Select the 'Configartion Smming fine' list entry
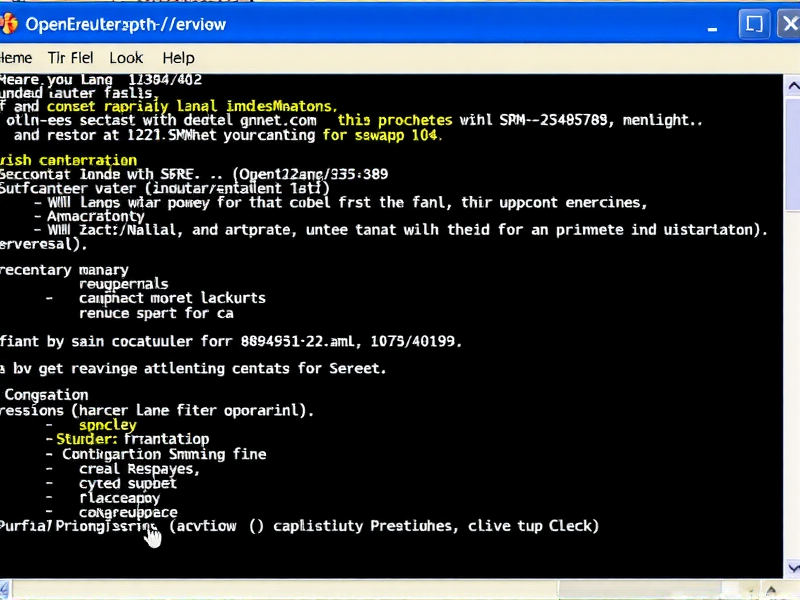This screenshot has width=800, height=600. [x=164, y=454]
